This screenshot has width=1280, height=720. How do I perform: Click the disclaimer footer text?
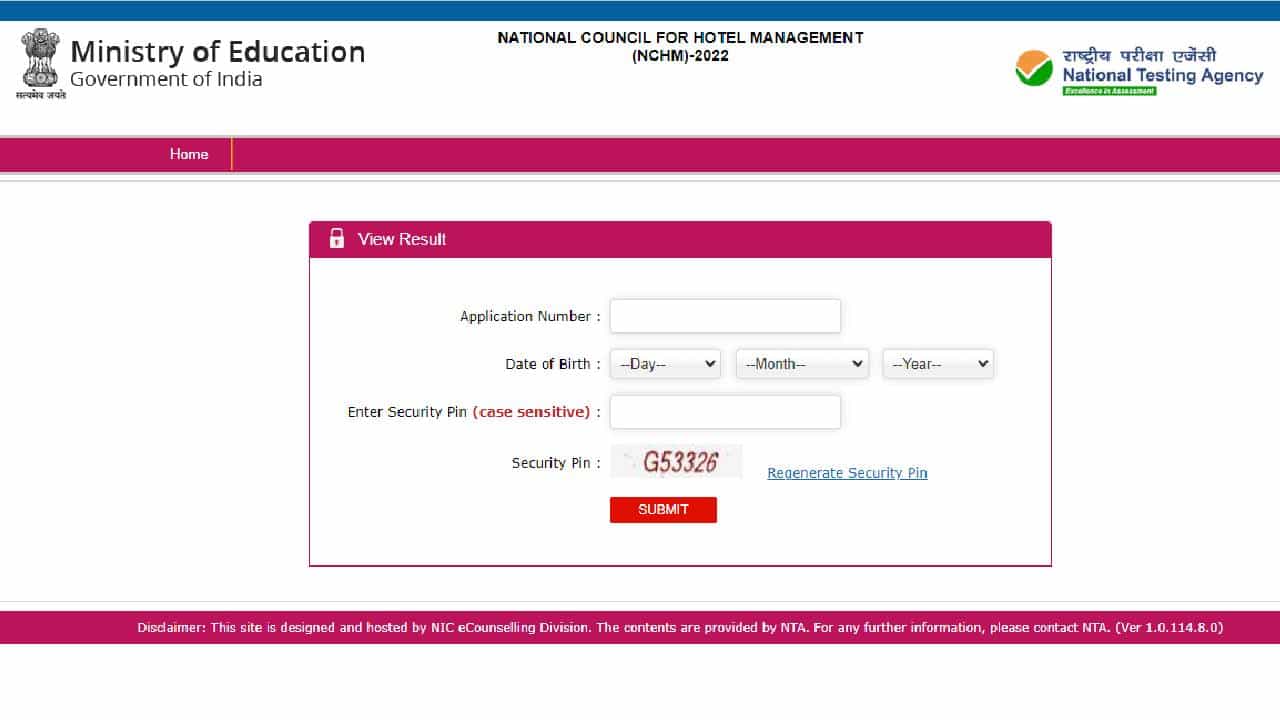680,628
